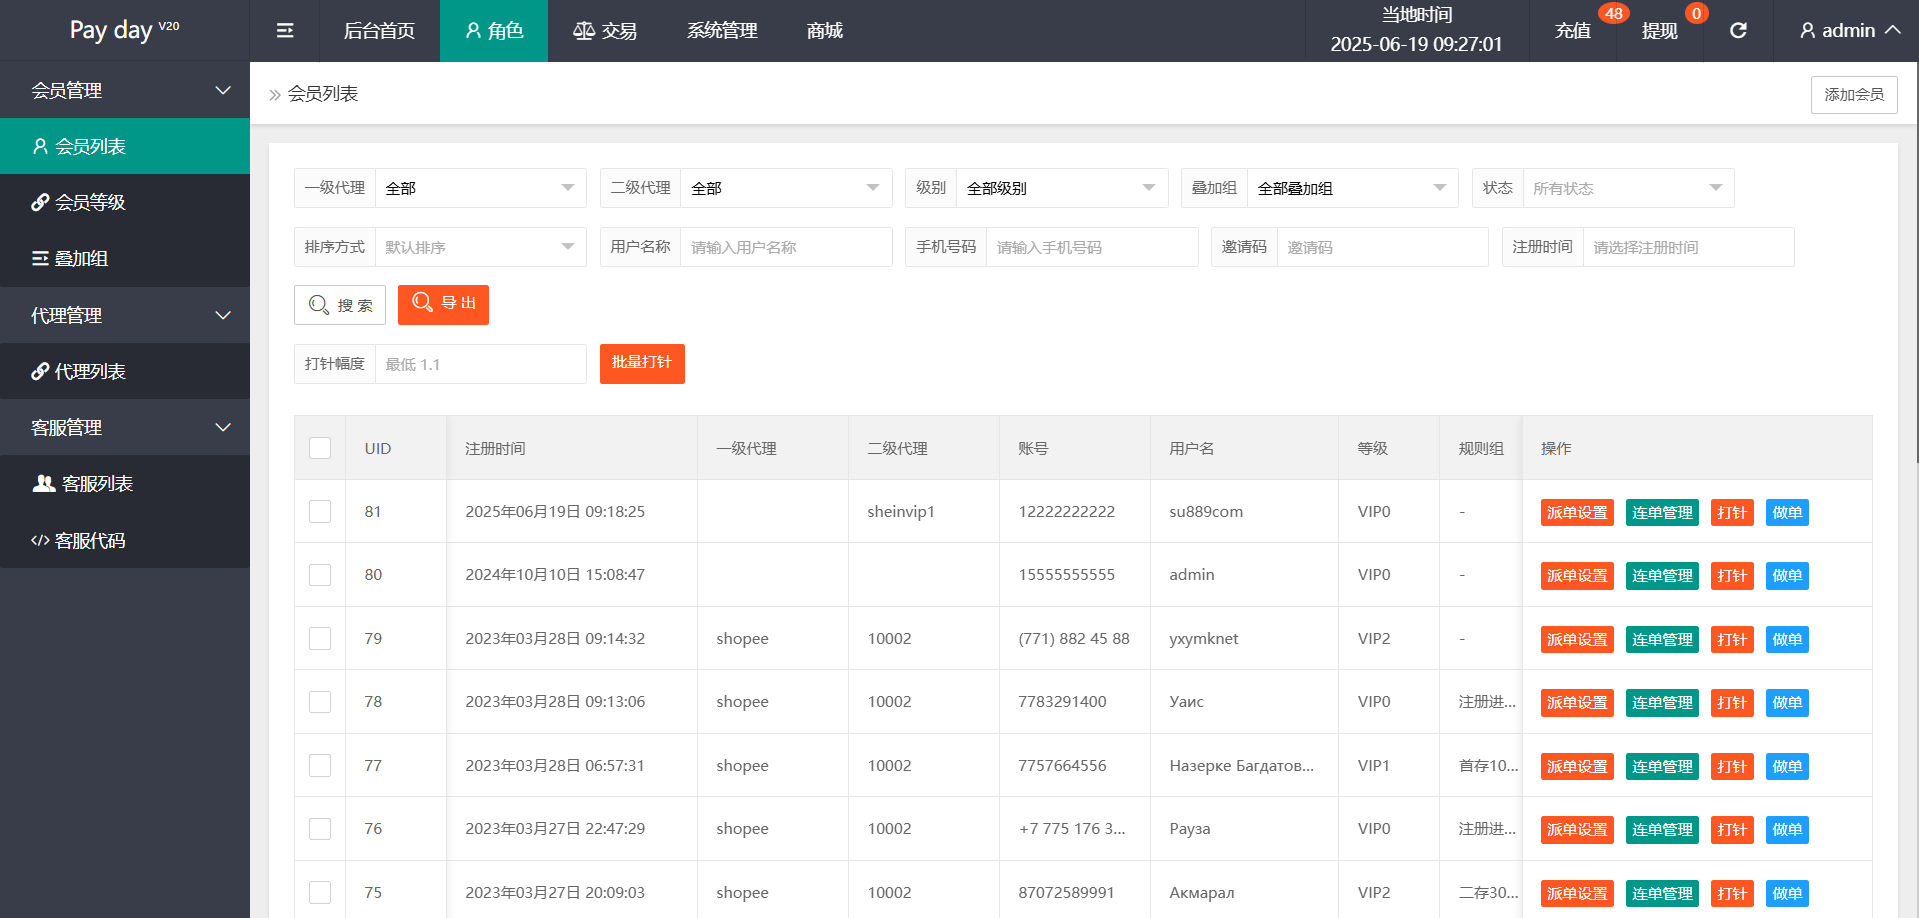The height and width of the screenshot is (918, 1919).
Task: Click 连单管理 for user Акмарал
Action: point(1662,893)
